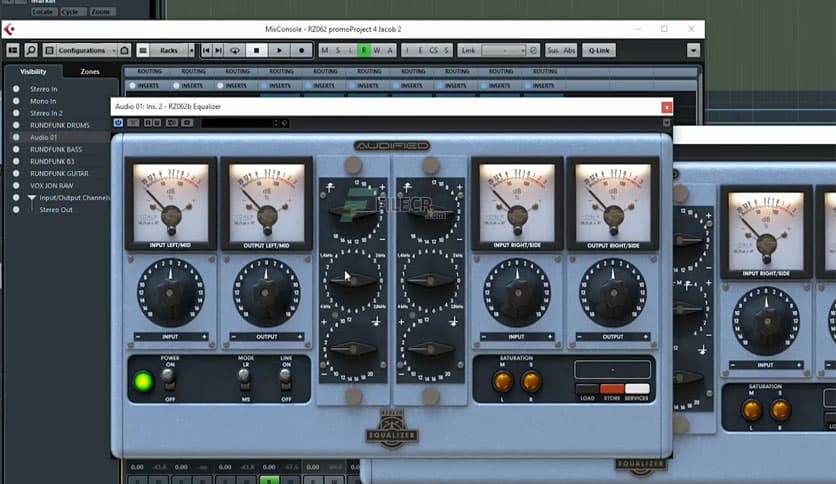Open the plugin window functions menu arrow

(666, 123)
